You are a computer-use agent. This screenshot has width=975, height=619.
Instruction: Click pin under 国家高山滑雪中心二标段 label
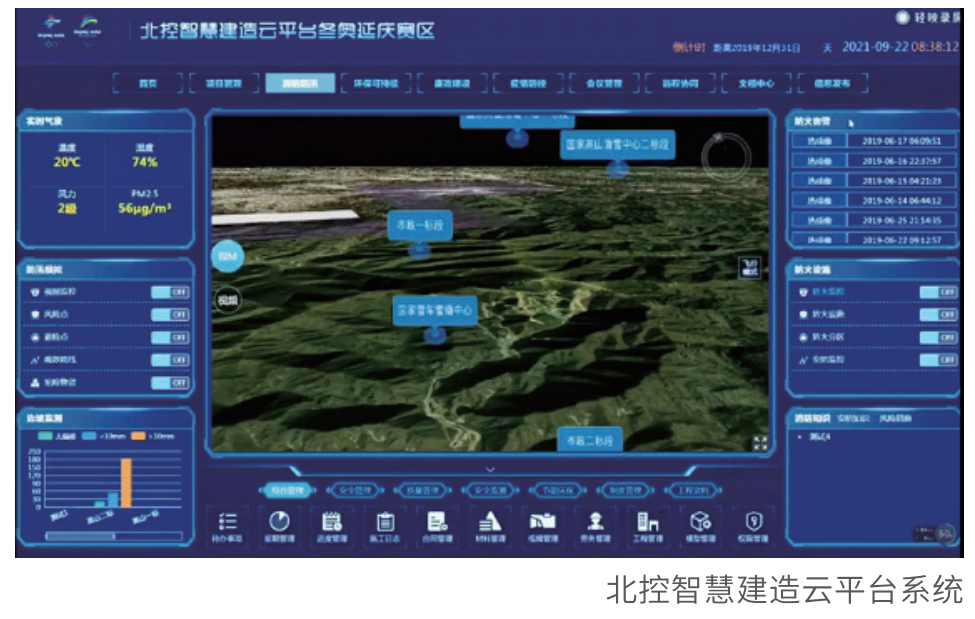point(617,169)
